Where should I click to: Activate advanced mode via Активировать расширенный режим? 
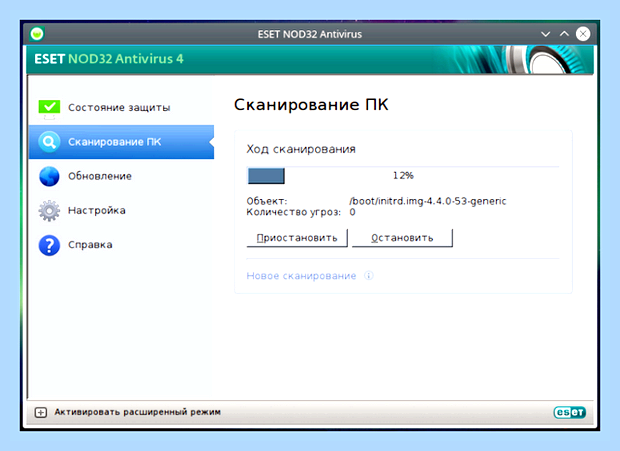point(137,412)
